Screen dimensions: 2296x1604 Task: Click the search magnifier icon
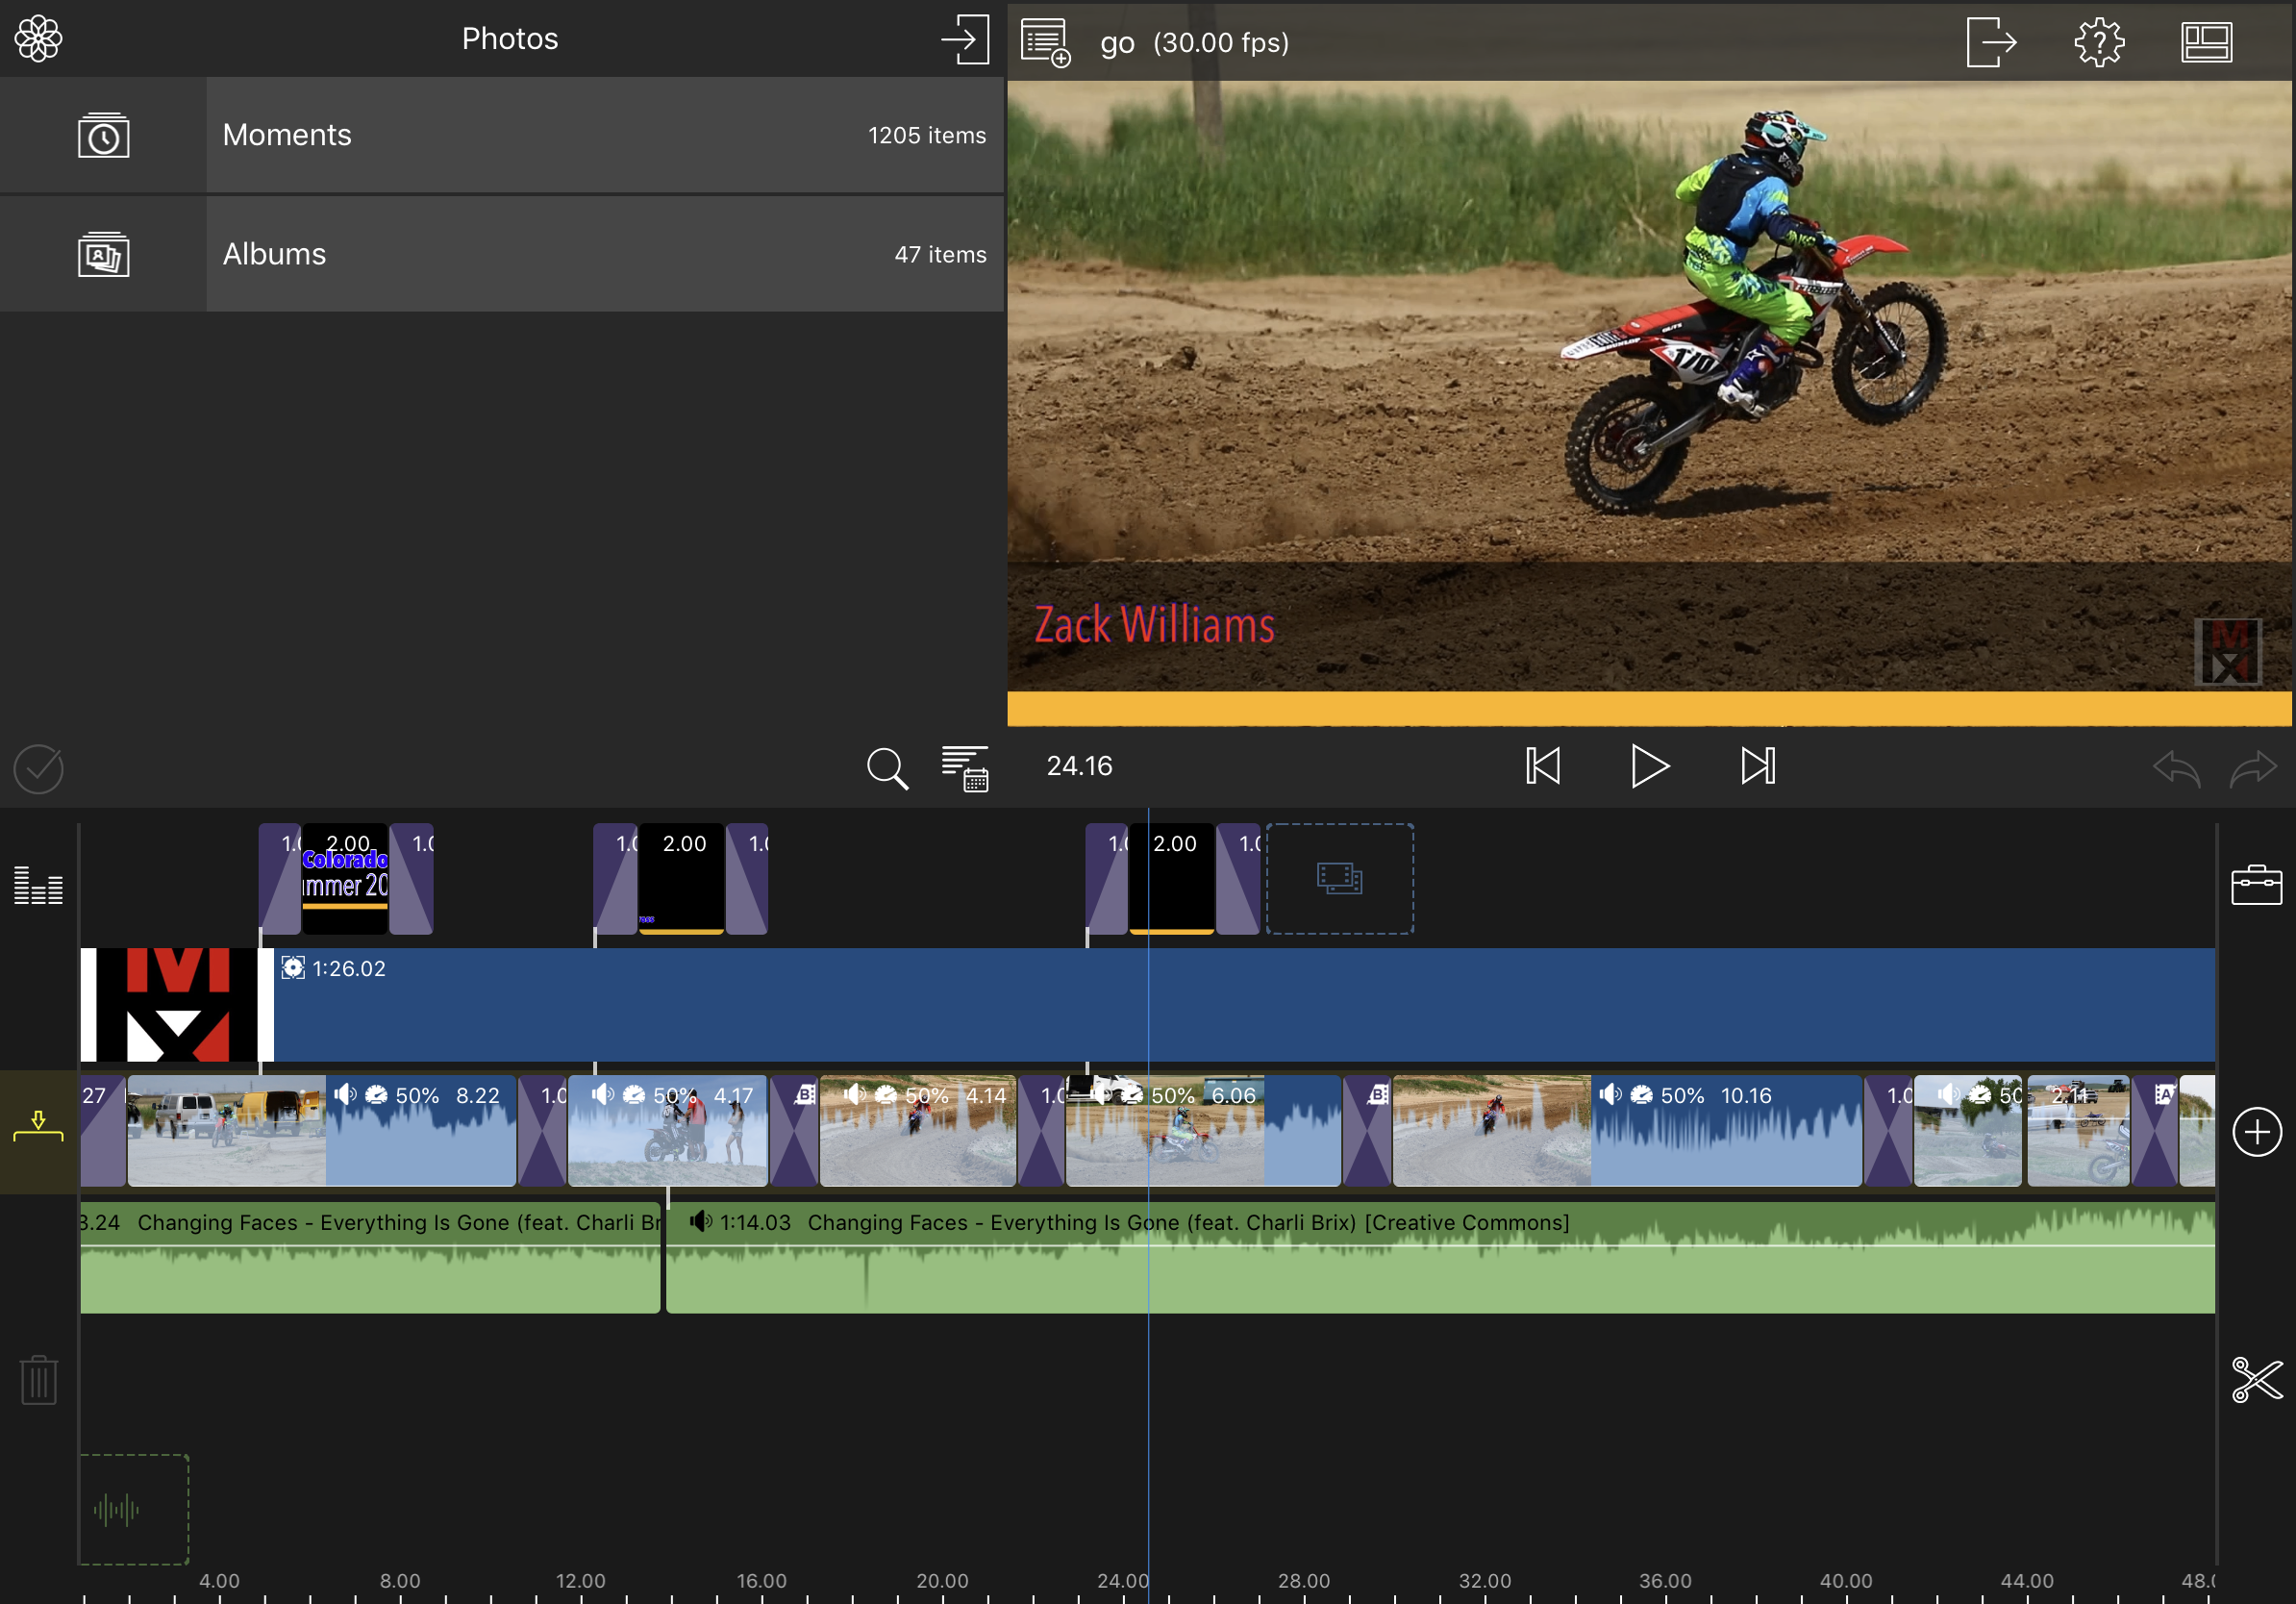(887, 768)
